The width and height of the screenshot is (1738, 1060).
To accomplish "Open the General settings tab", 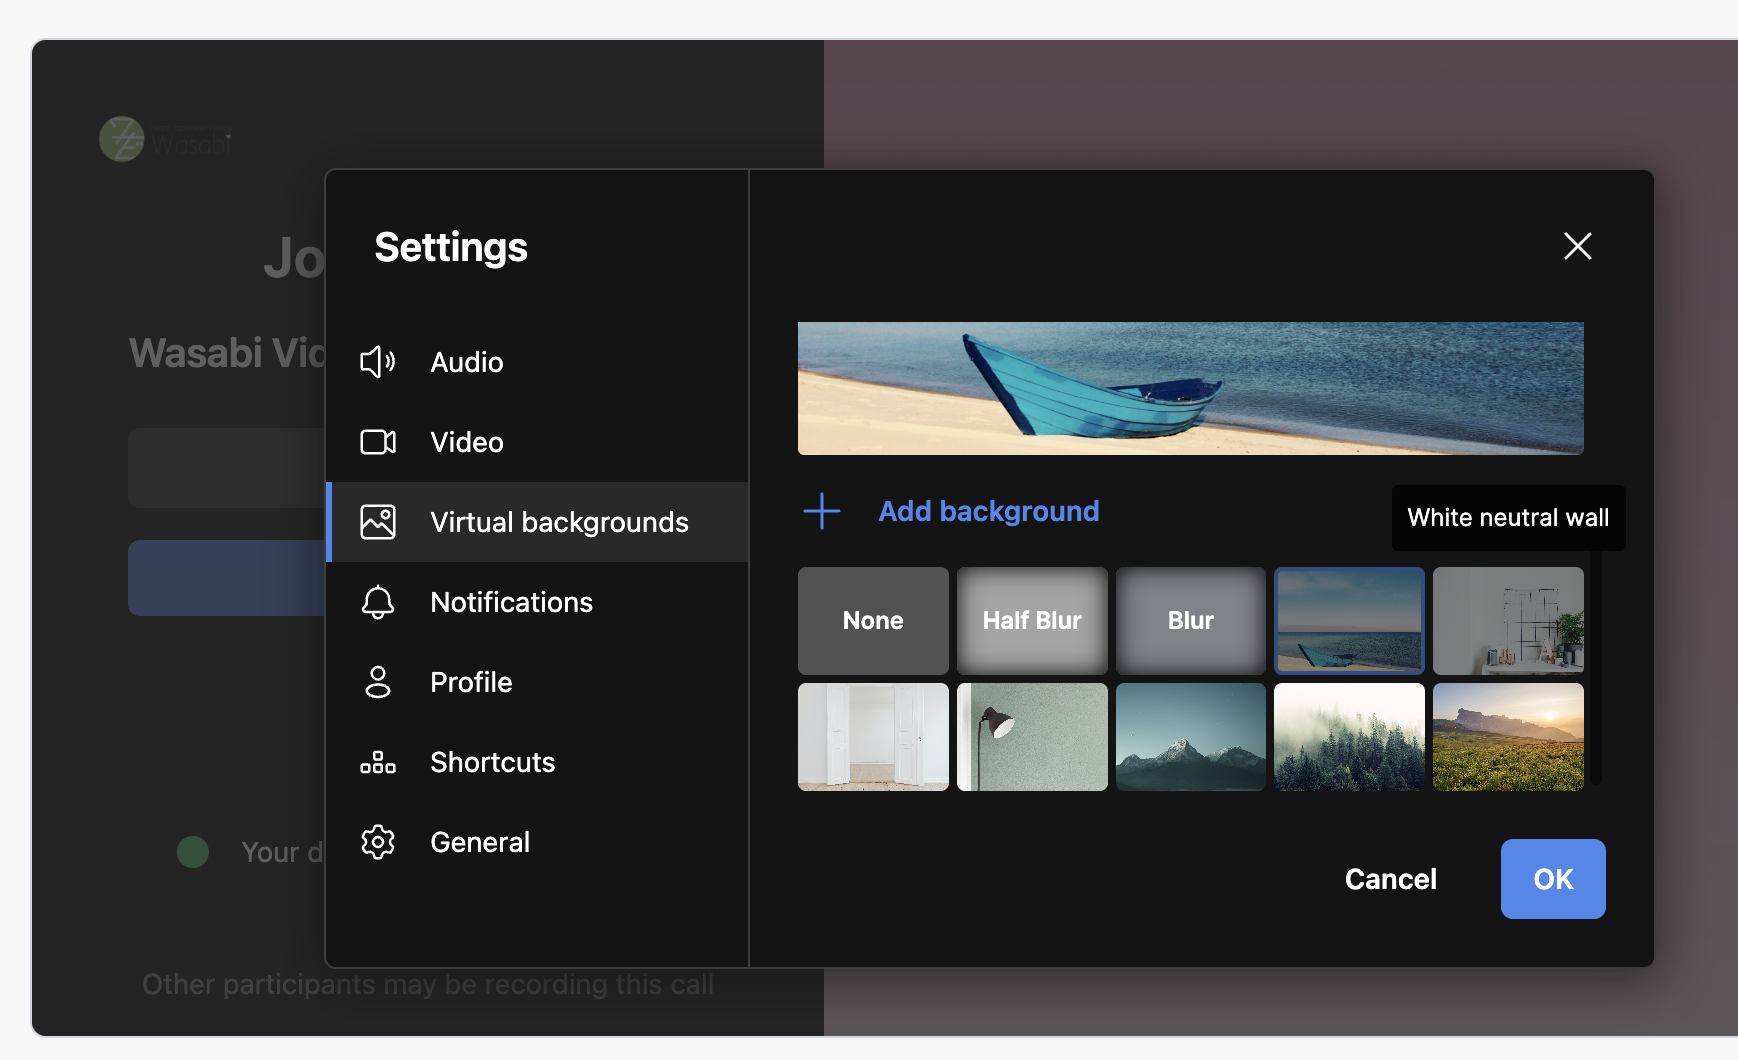I will 538,842.
